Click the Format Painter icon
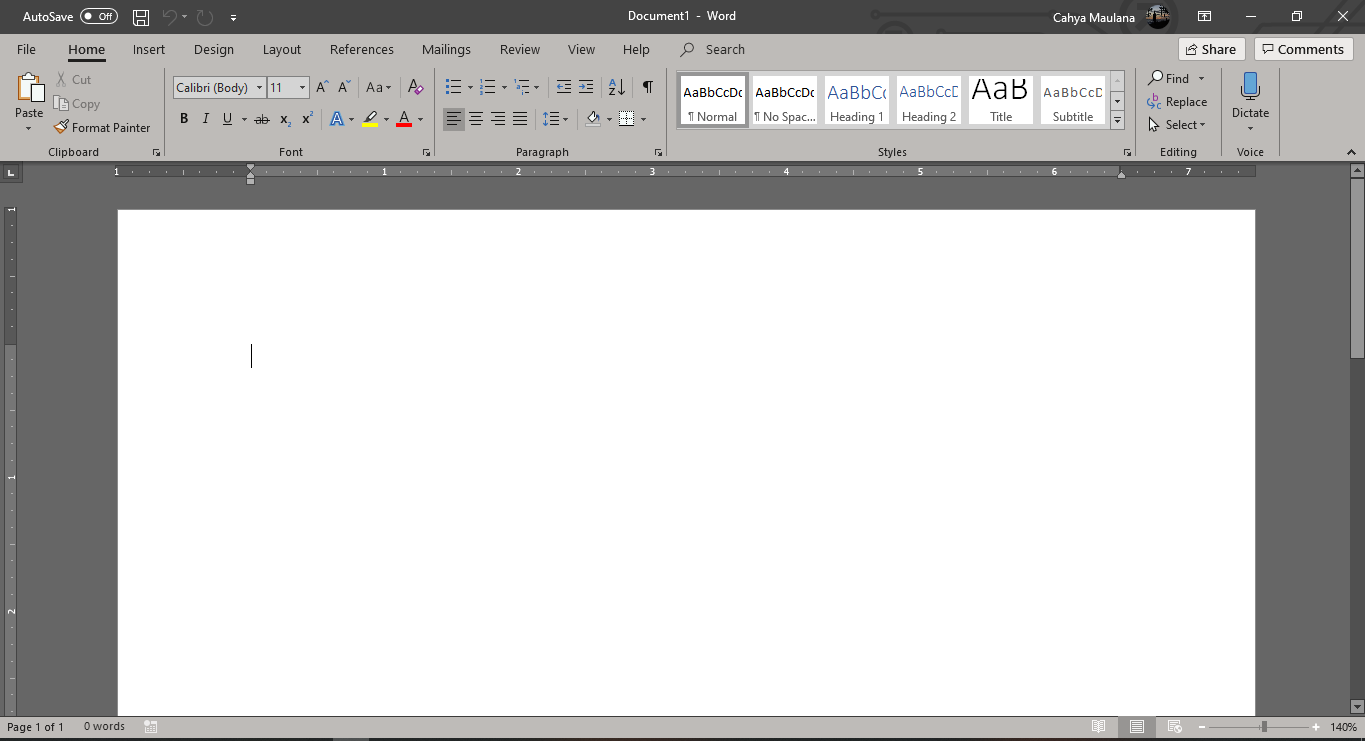1365x741 pixels. click(60, 127)
